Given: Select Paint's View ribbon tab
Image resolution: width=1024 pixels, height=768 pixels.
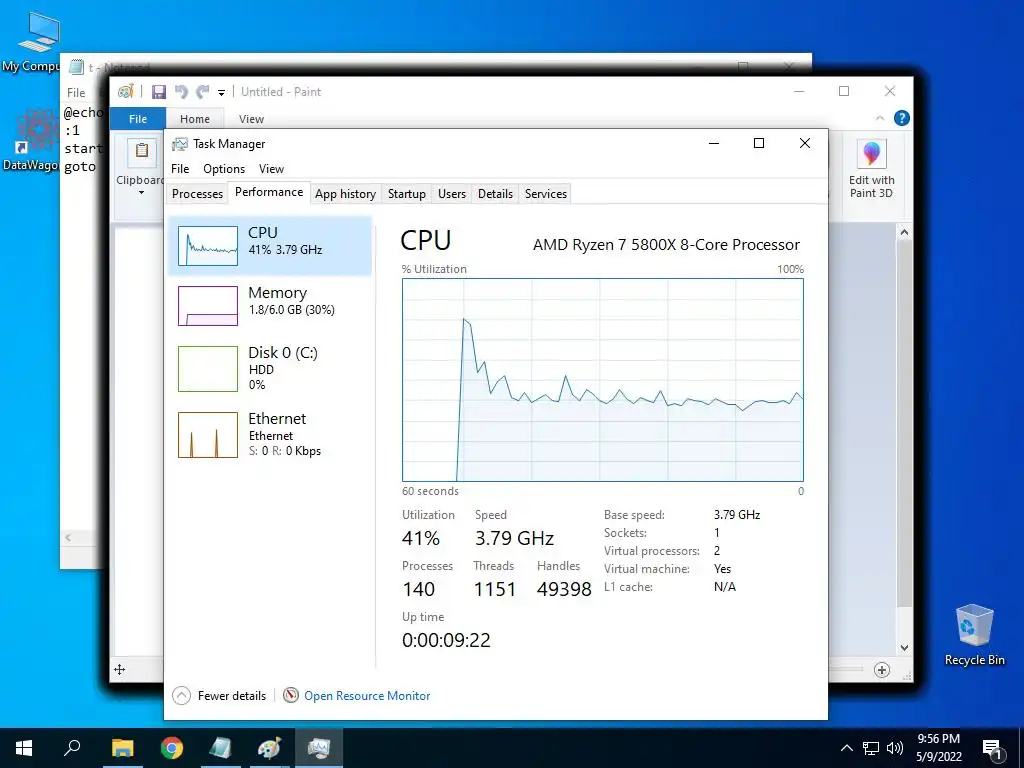Looking at the screenshot, I should (251, 119).
